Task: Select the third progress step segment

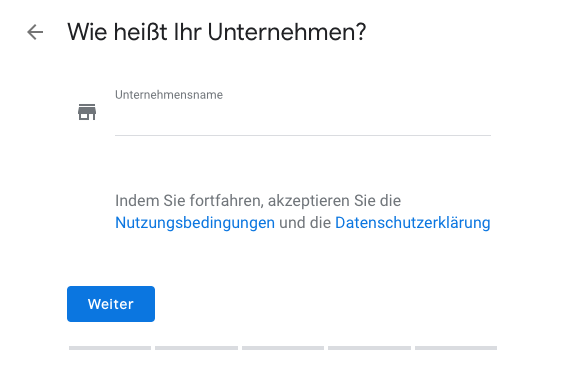Action: pyautogui.click(x=283, y=348)
